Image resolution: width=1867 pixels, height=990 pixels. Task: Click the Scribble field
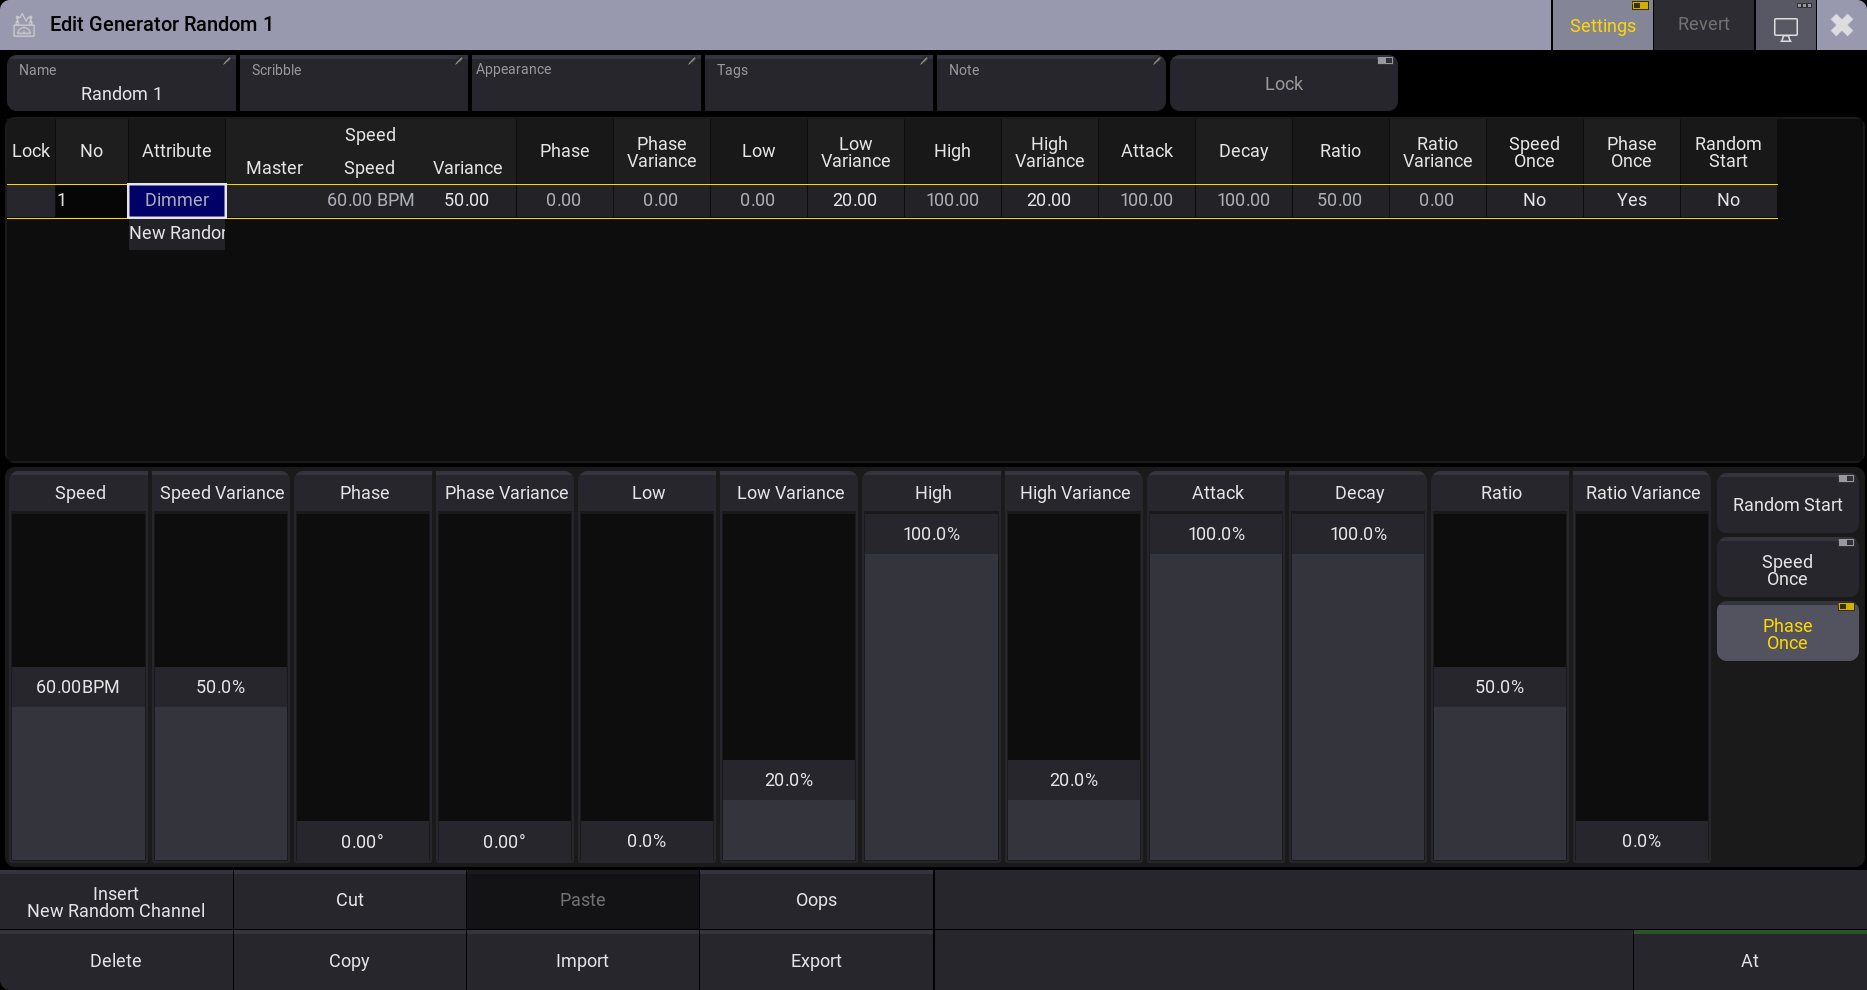click(x=353, y=83)
